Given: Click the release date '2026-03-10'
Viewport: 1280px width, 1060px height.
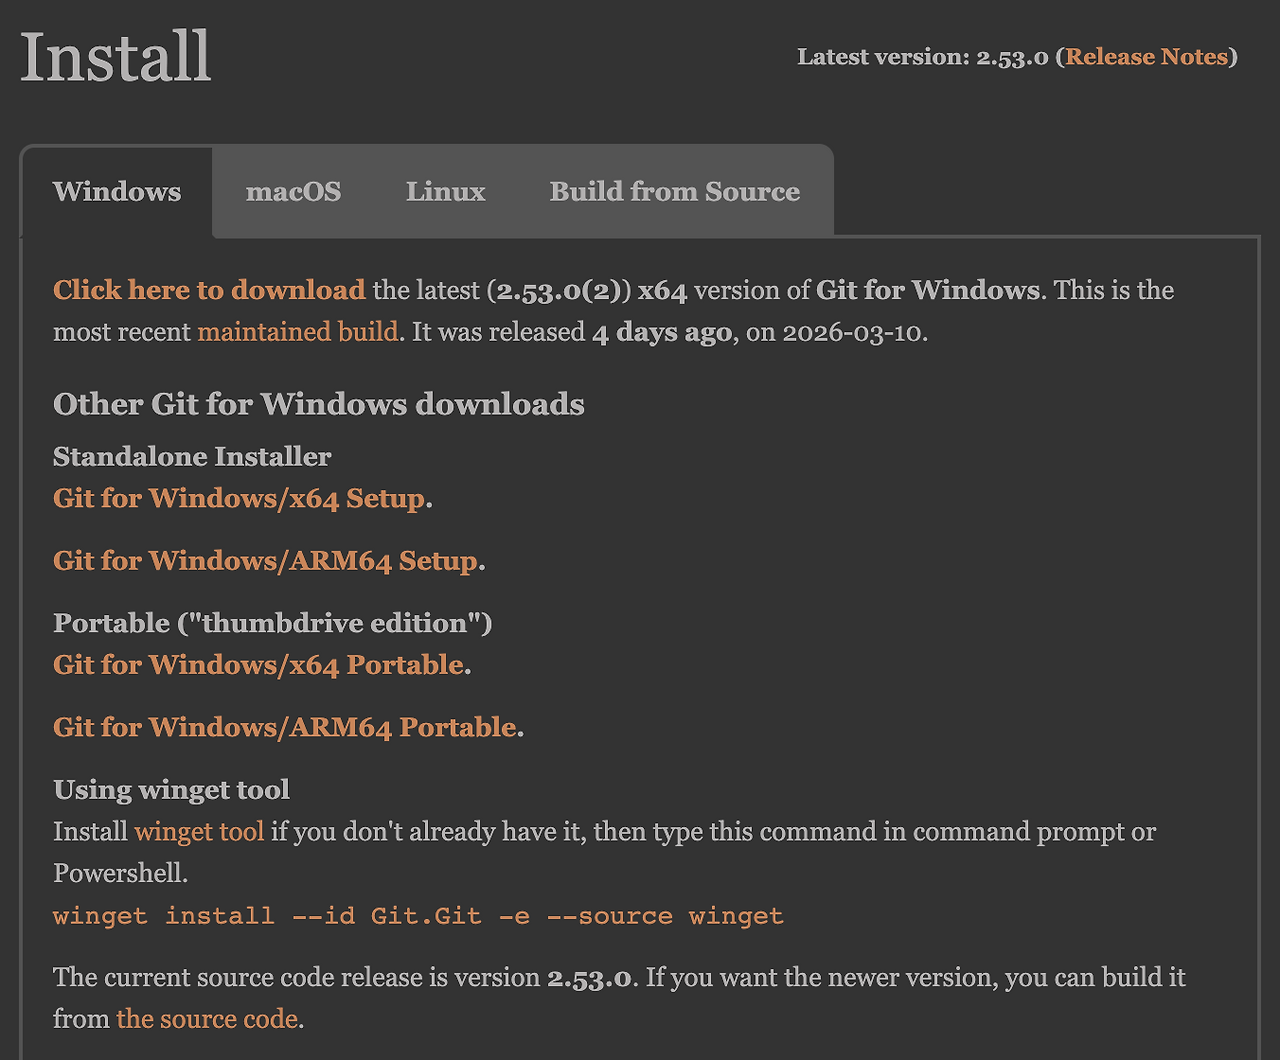Looking at the screenshot, I should click(852, 332).
